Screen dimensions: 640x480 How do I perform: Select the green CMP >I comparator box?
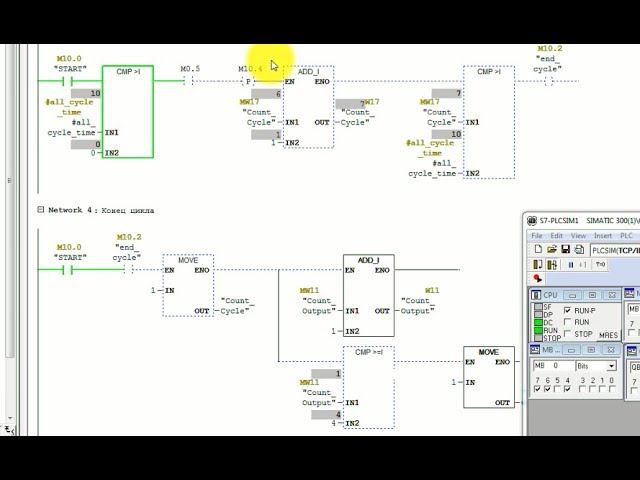tap(128, 111)
